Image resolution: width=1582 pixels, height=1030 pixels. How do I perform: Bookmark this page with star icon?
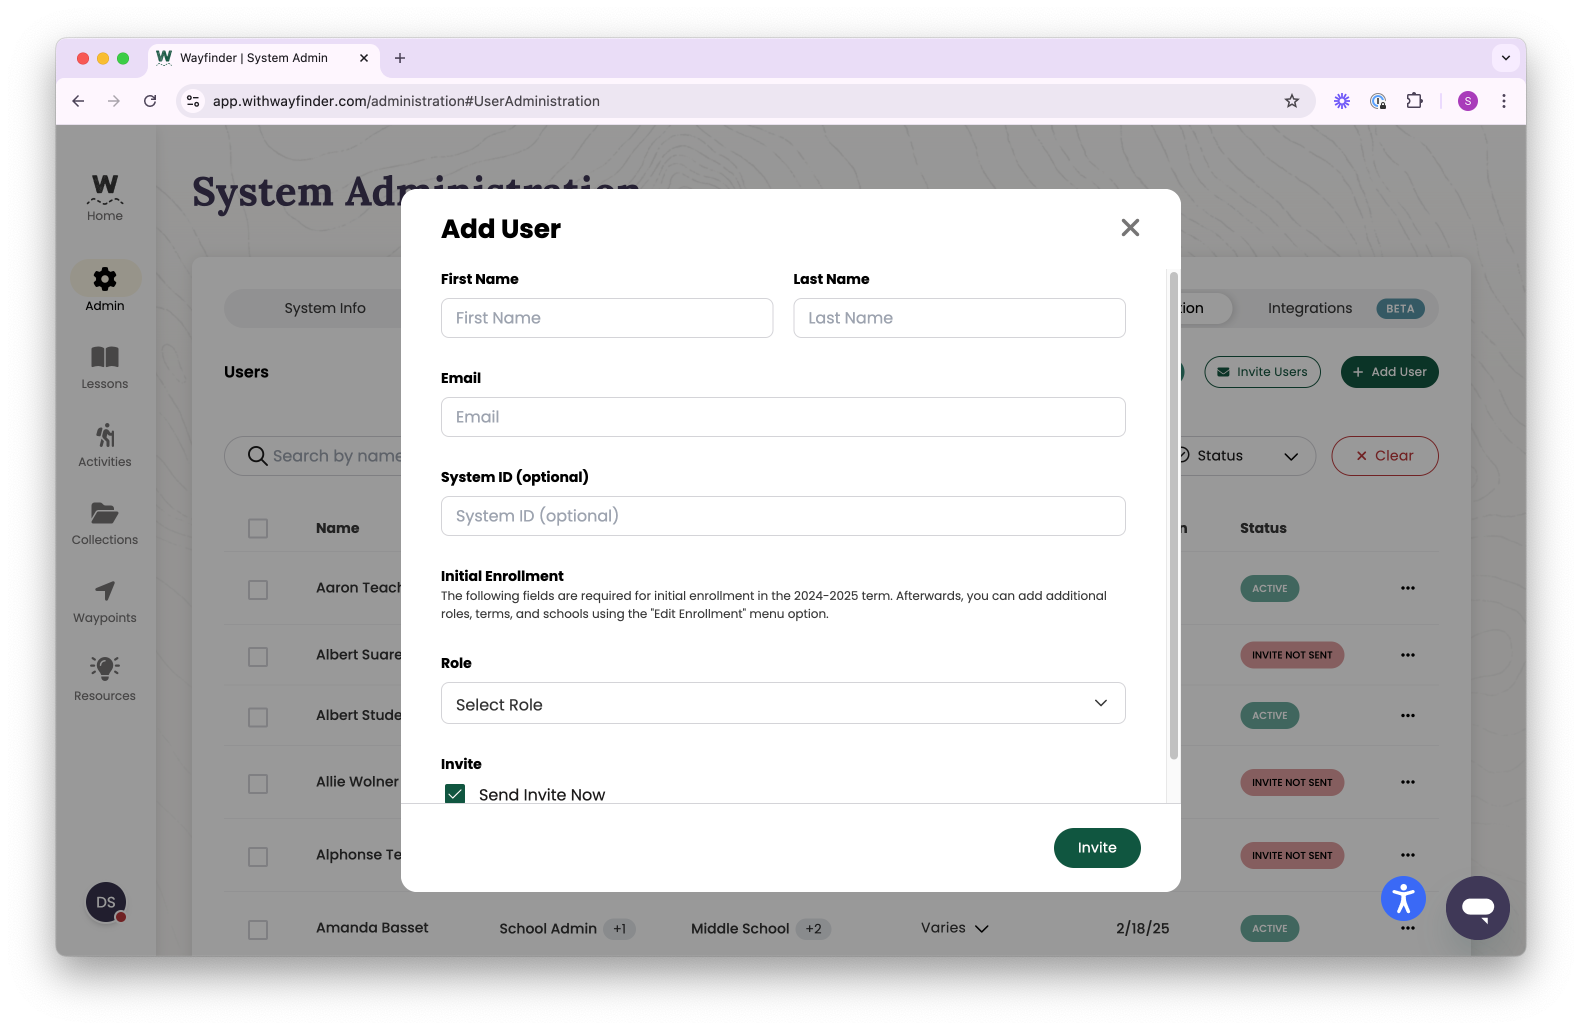pyautogui.click(x=1292, y=101)
